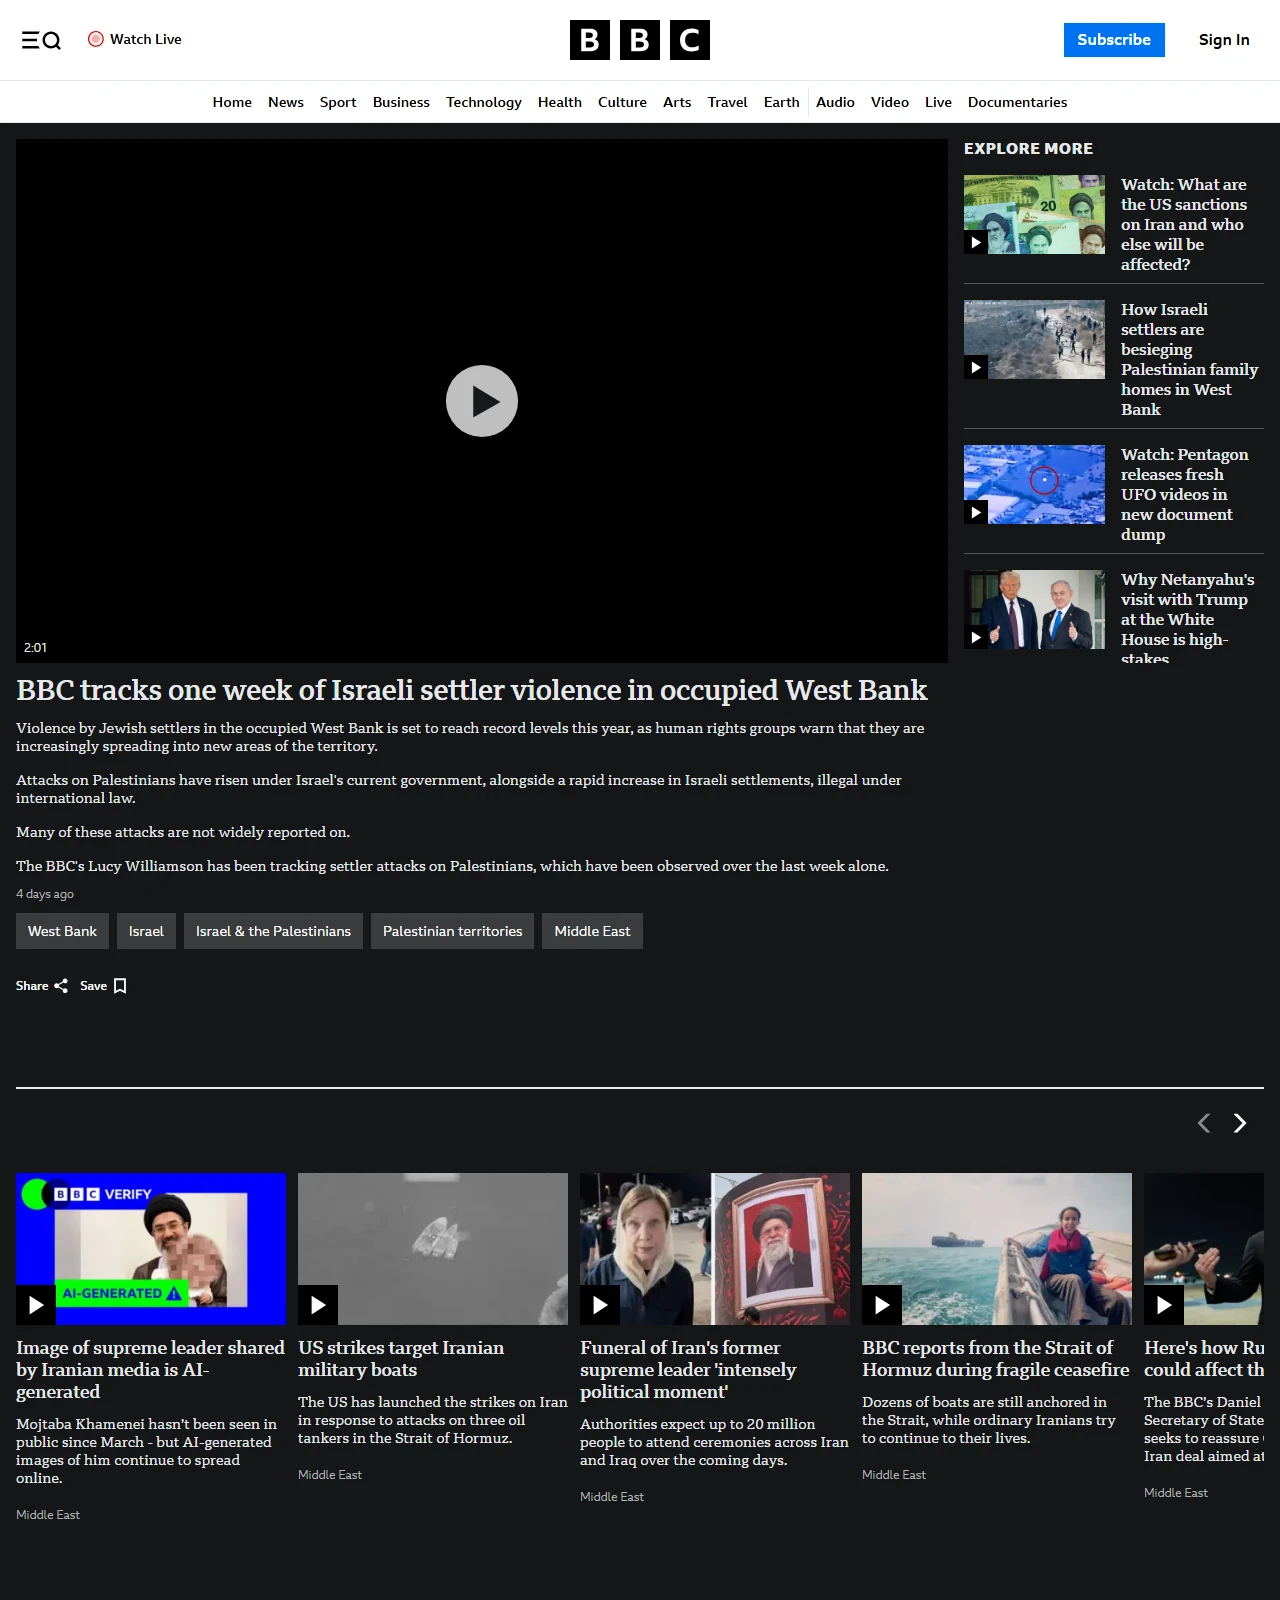Open 'US strikes target Iranian military boats'
Image resolution: width=1280 pixels, height=1600 pixels.
401,1358
